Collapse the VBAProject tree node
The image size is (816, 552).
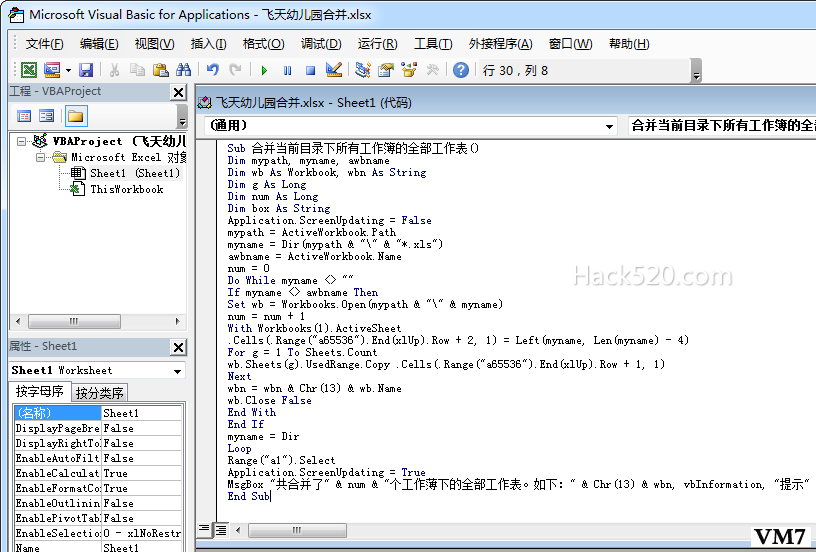point(21,142)
